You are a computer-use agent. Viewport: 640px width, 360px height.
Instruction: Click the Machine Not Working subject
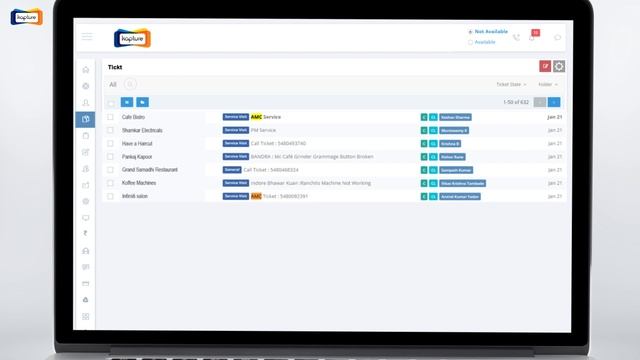(311, 183)
